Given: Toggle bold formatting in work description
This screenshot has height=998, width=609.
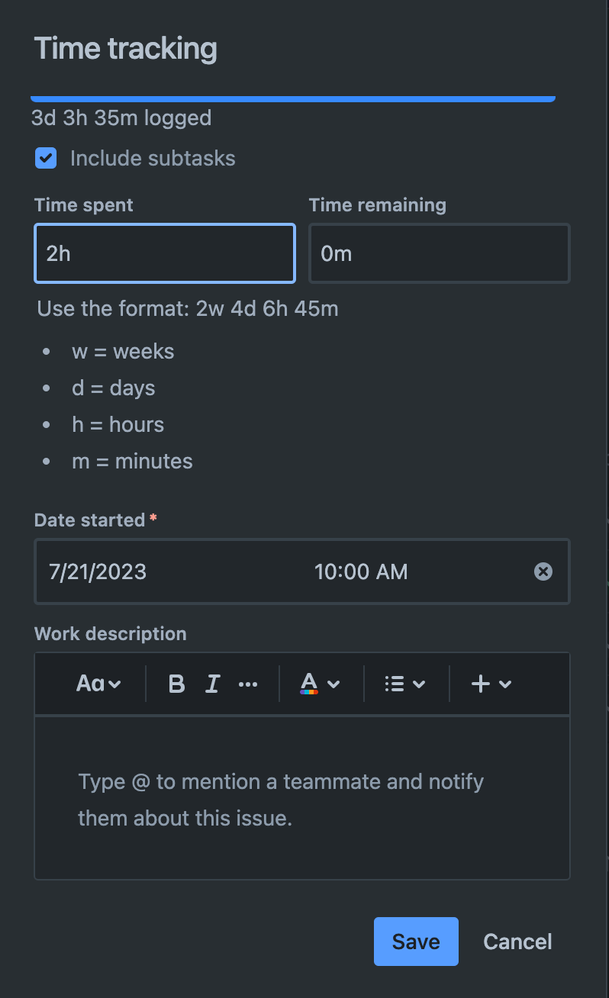Looking at the screenshot, I should [x=176, y=683].
